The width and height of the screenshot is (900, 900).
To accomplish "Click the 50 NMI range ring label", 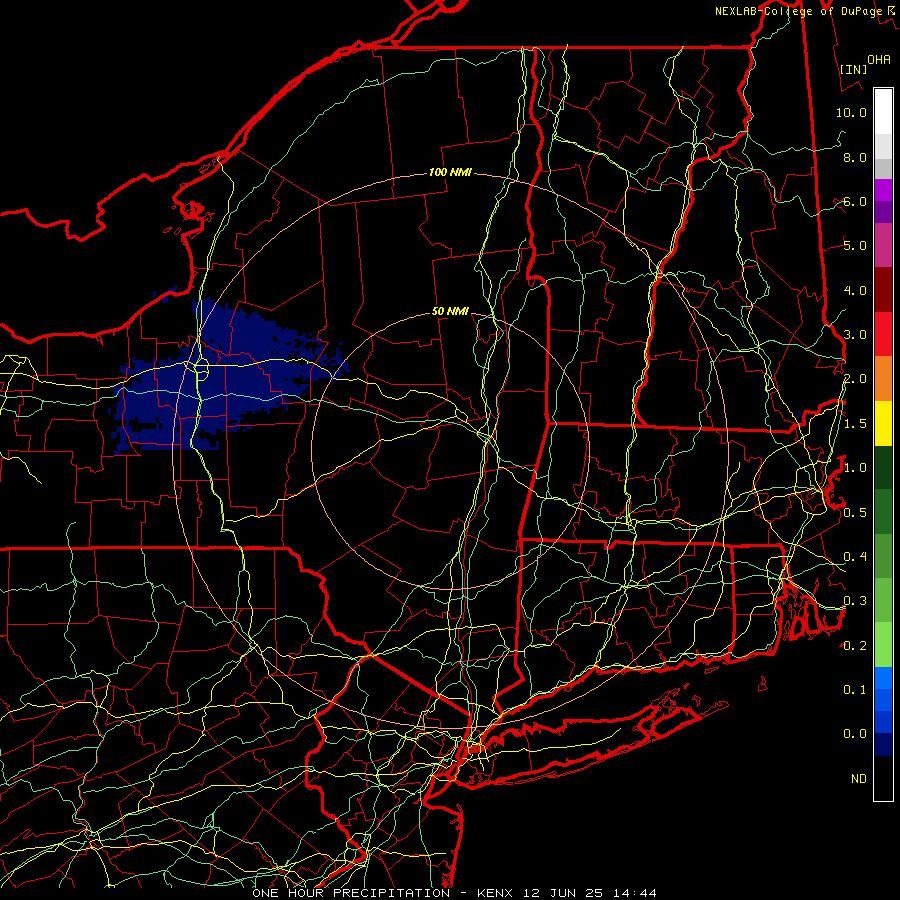I will point(450,312).
